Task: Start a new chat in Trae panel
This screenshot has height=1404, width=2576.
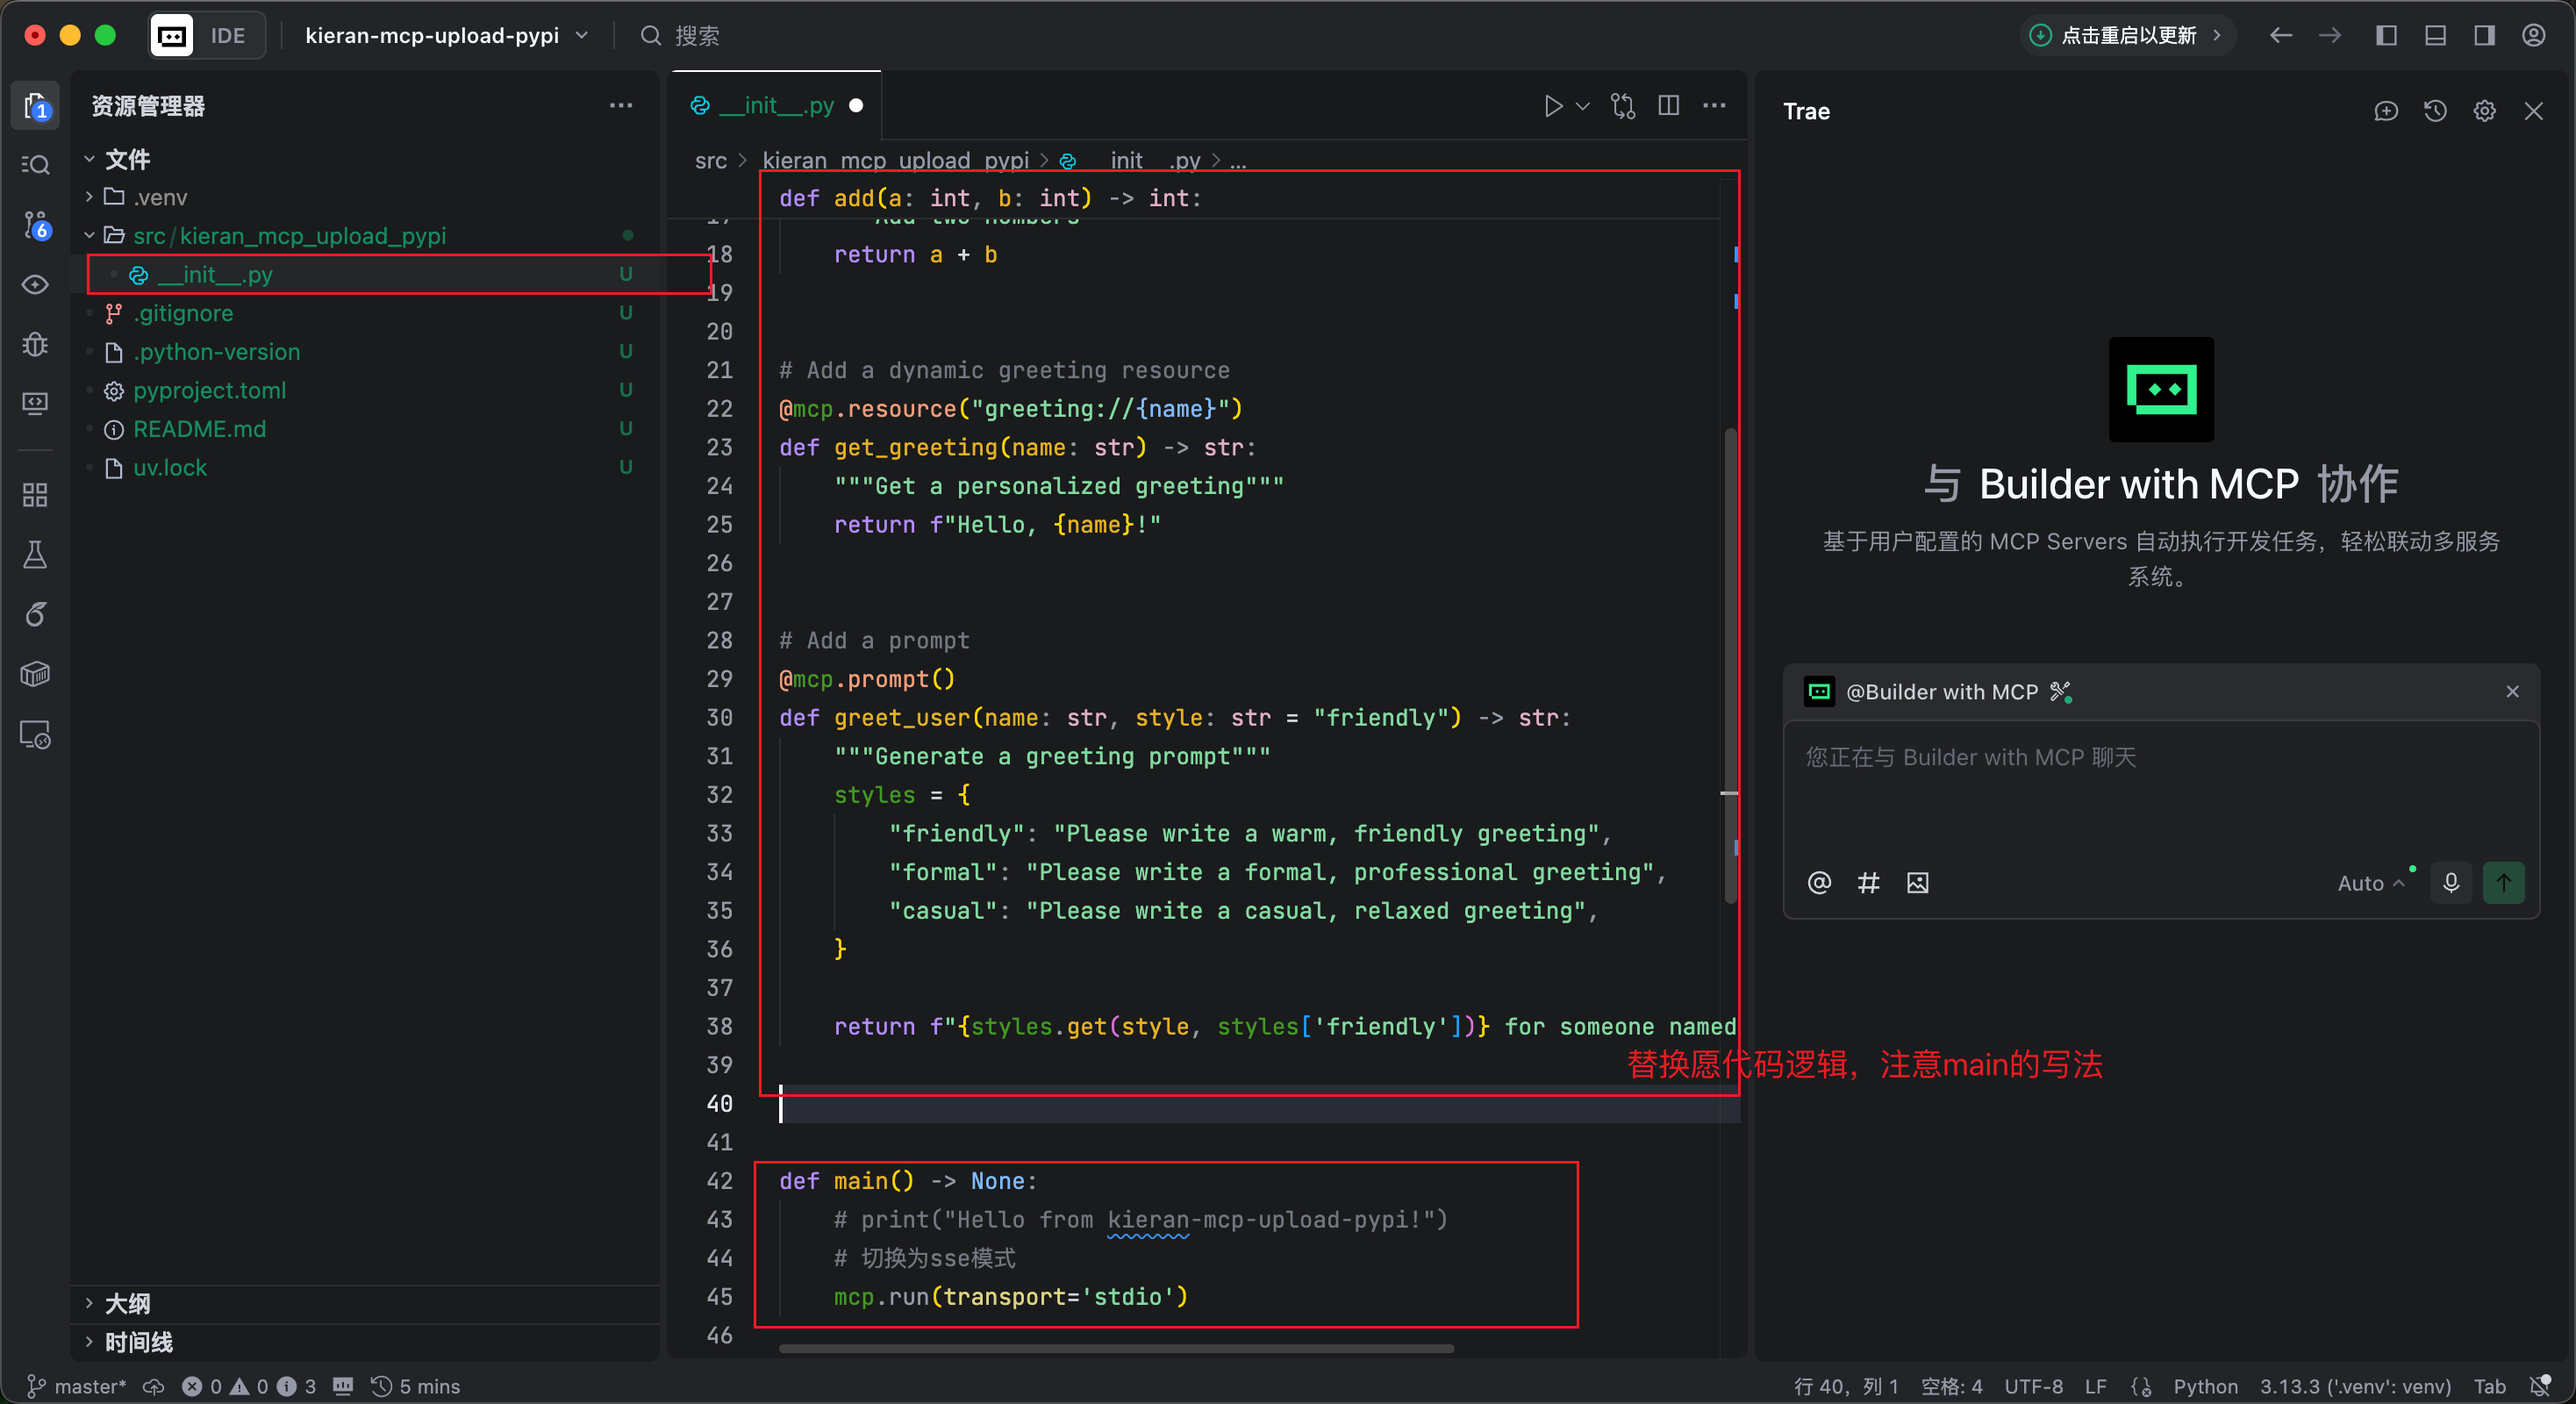Action: [2386, 111]
